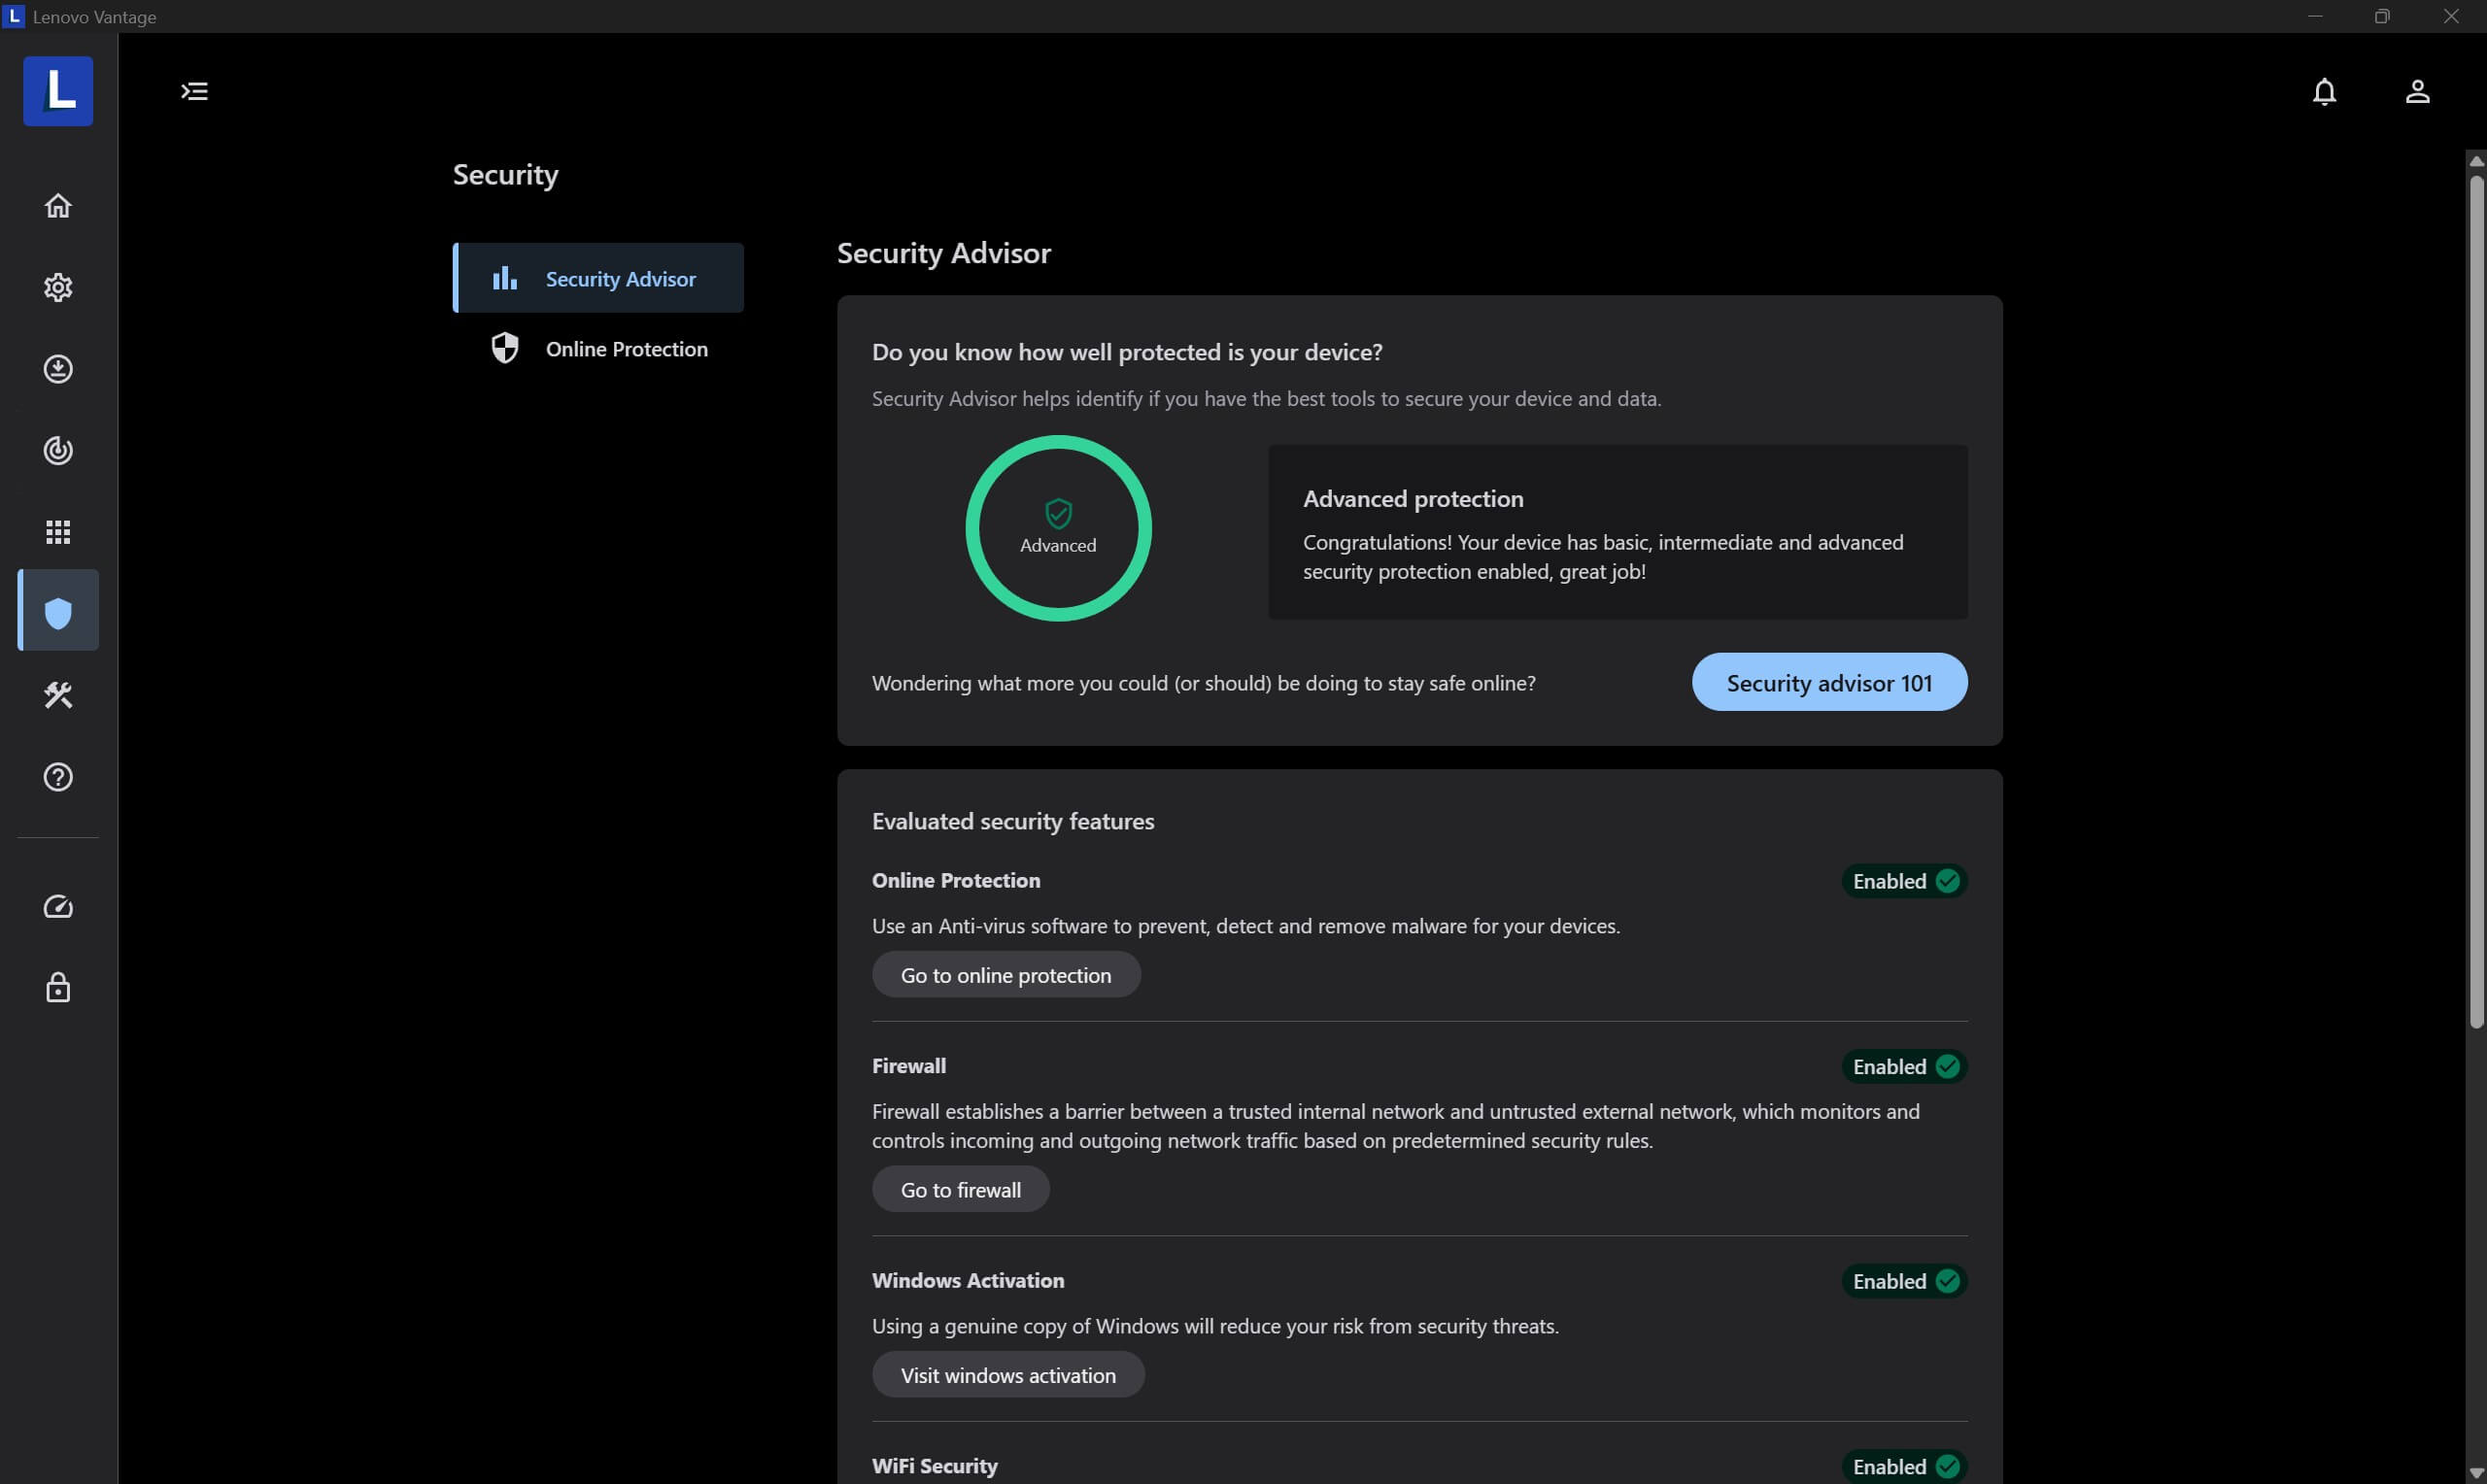Open the device settings gear icon

pos(58,287)
